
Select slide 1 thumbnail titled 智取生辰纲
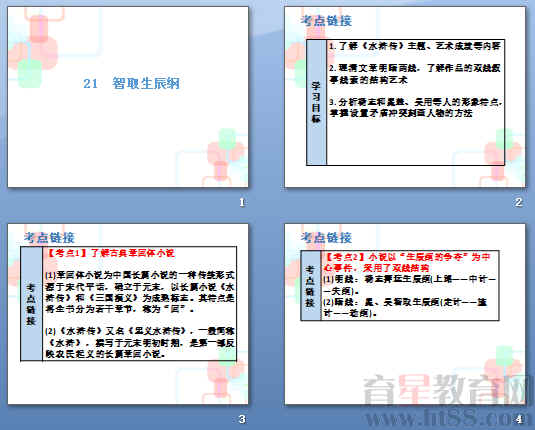pyautogui.click(x=128, y=97)
